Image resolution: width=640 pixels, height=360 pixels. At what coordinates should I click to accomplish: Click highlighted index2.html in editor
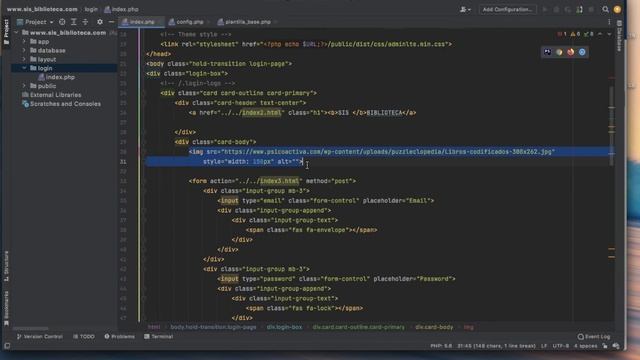261,113
